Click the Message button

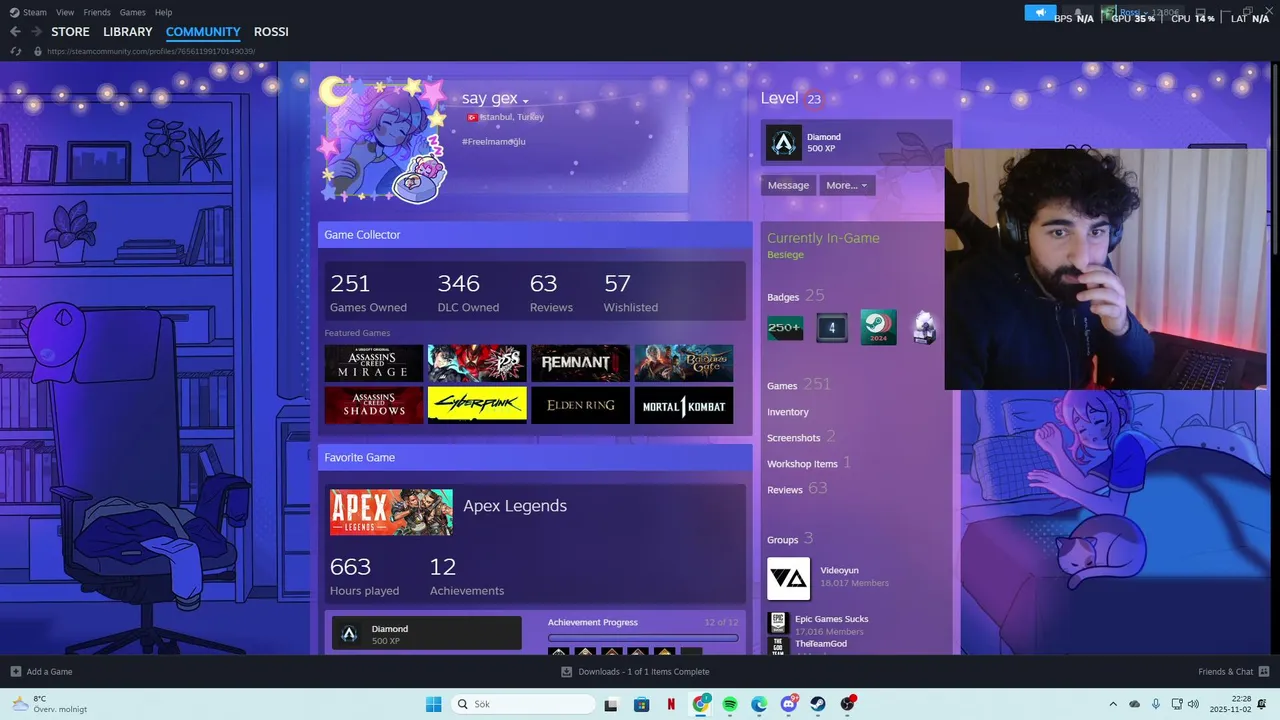788,185
